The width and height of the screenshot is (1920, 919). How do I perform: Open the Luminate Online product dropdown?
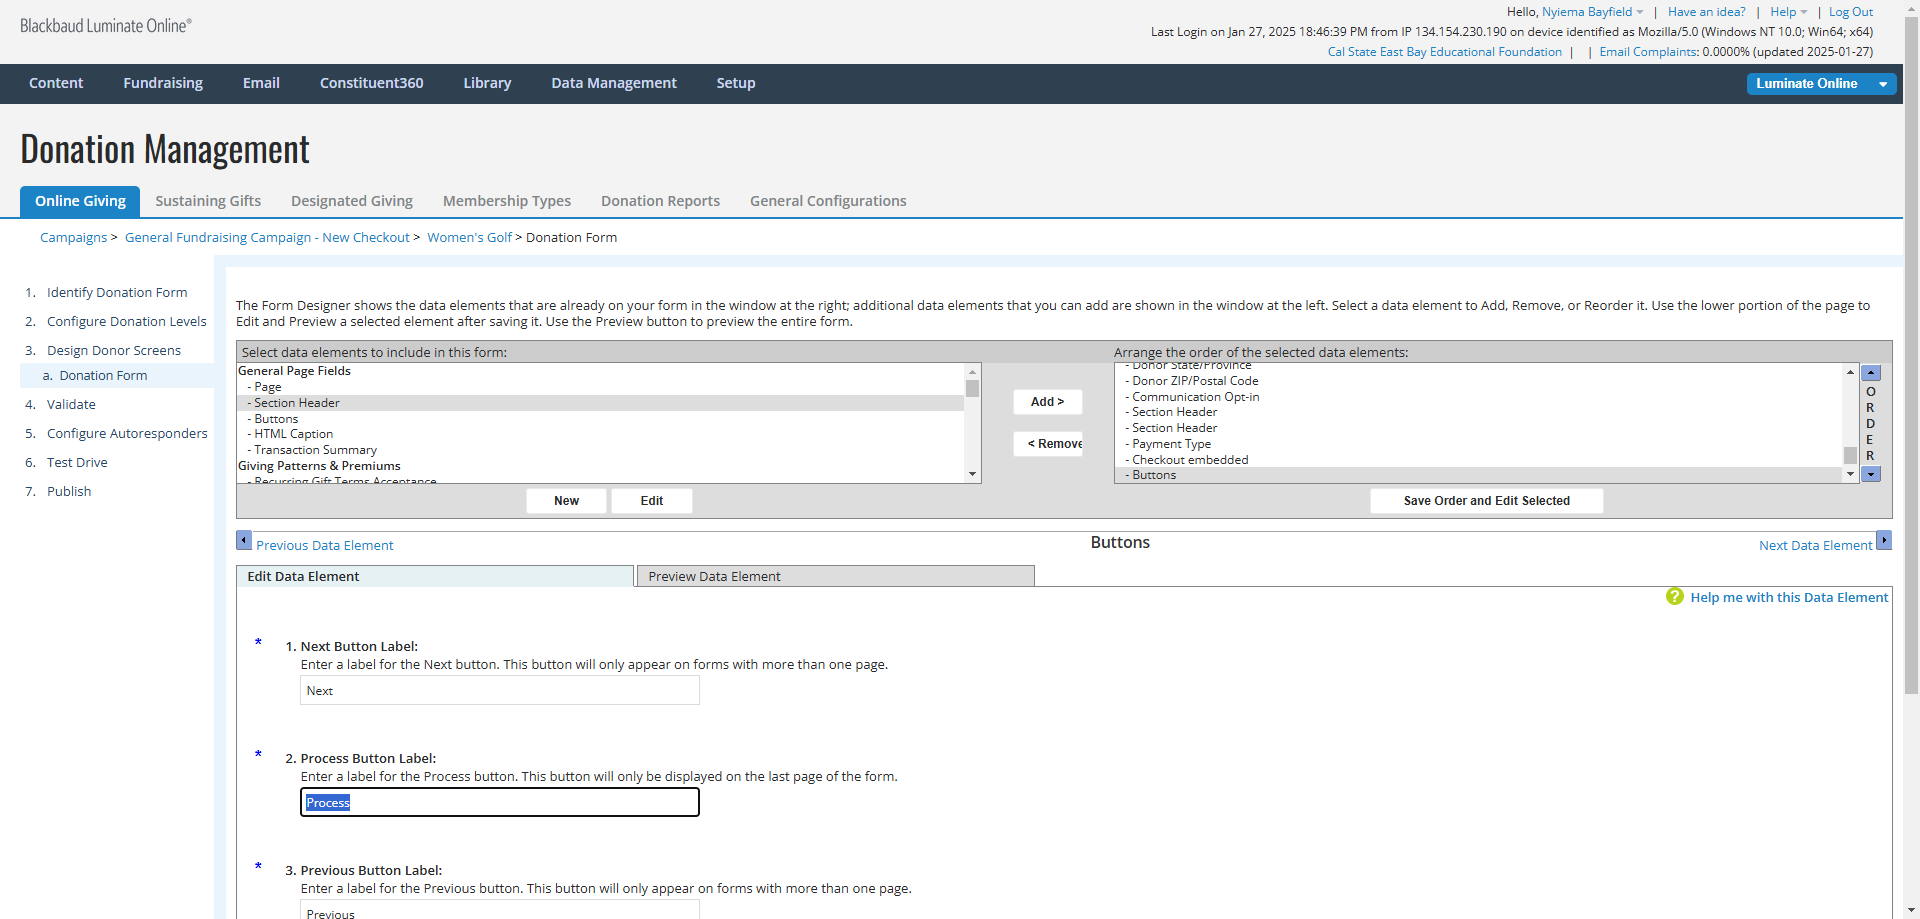[x=1820, y=84]
